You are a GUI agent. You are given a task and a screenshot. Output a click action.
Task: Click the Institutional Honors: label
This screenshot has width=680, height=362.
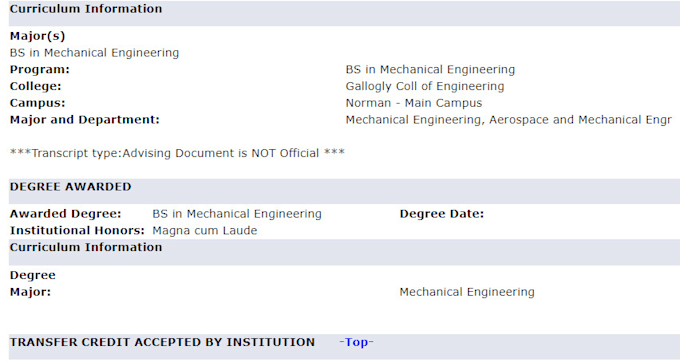click(x=77, y=231)
